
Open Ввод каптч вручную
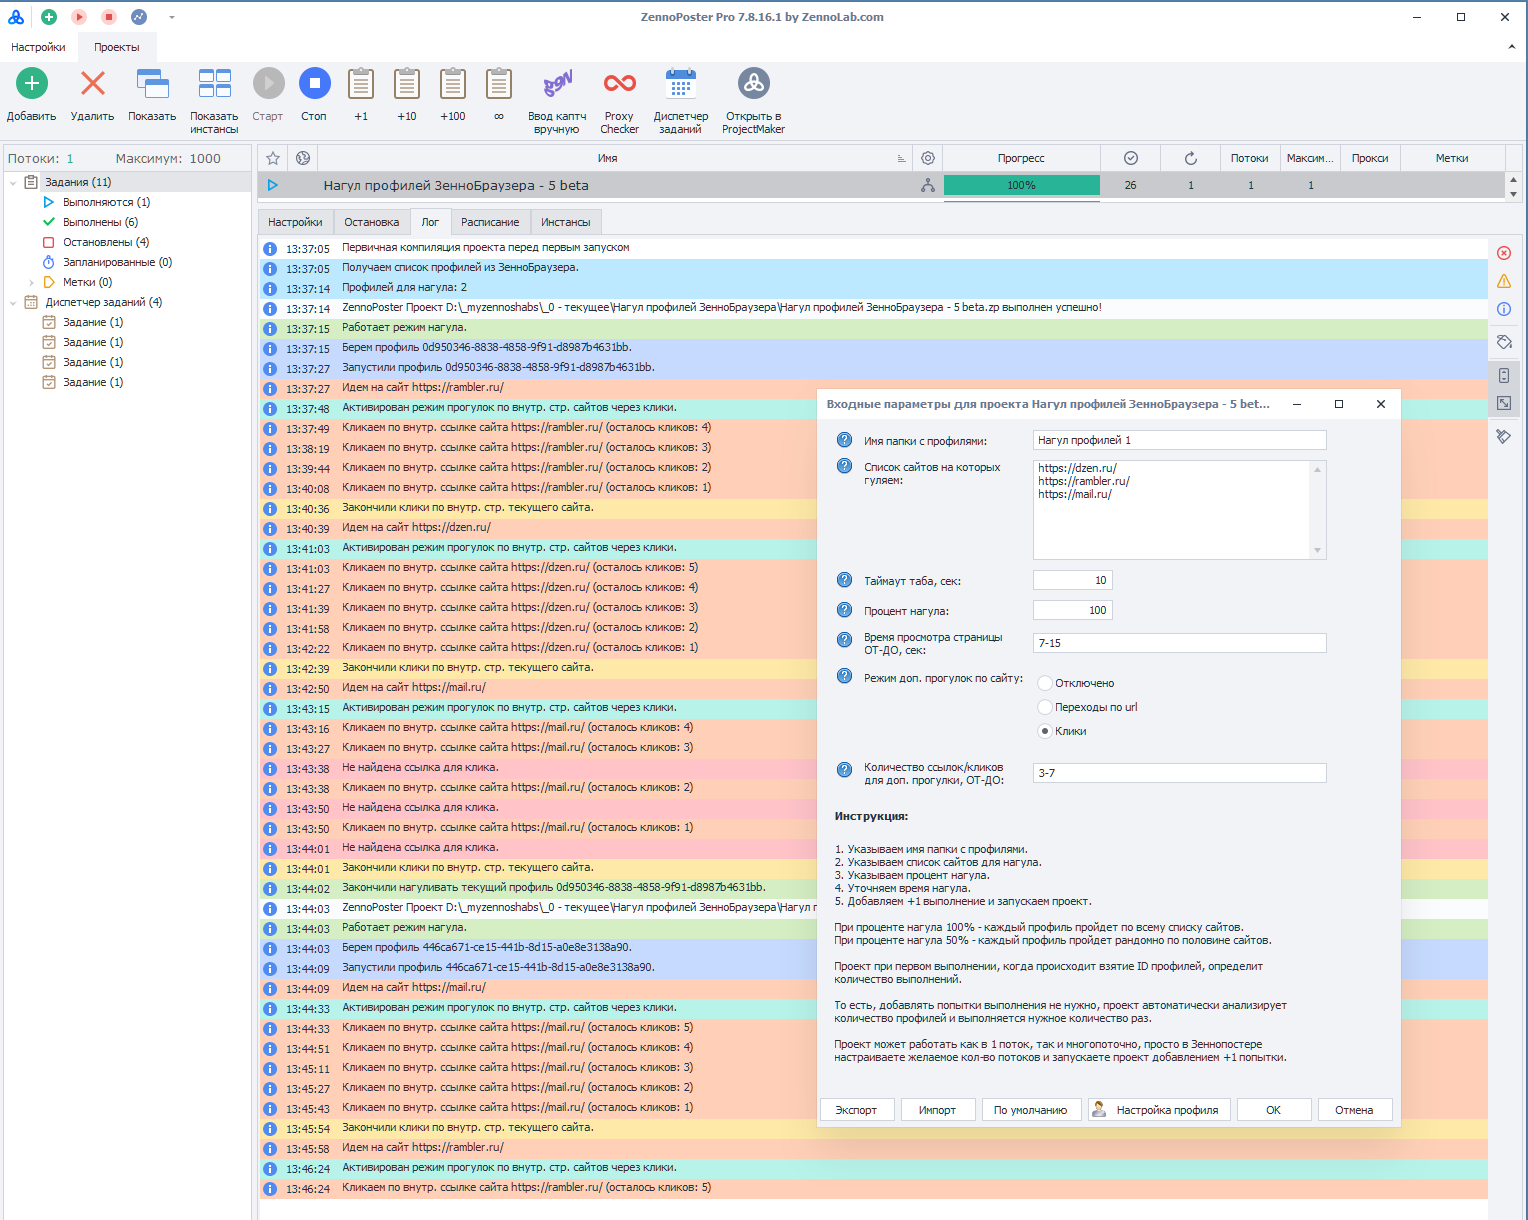557,84
